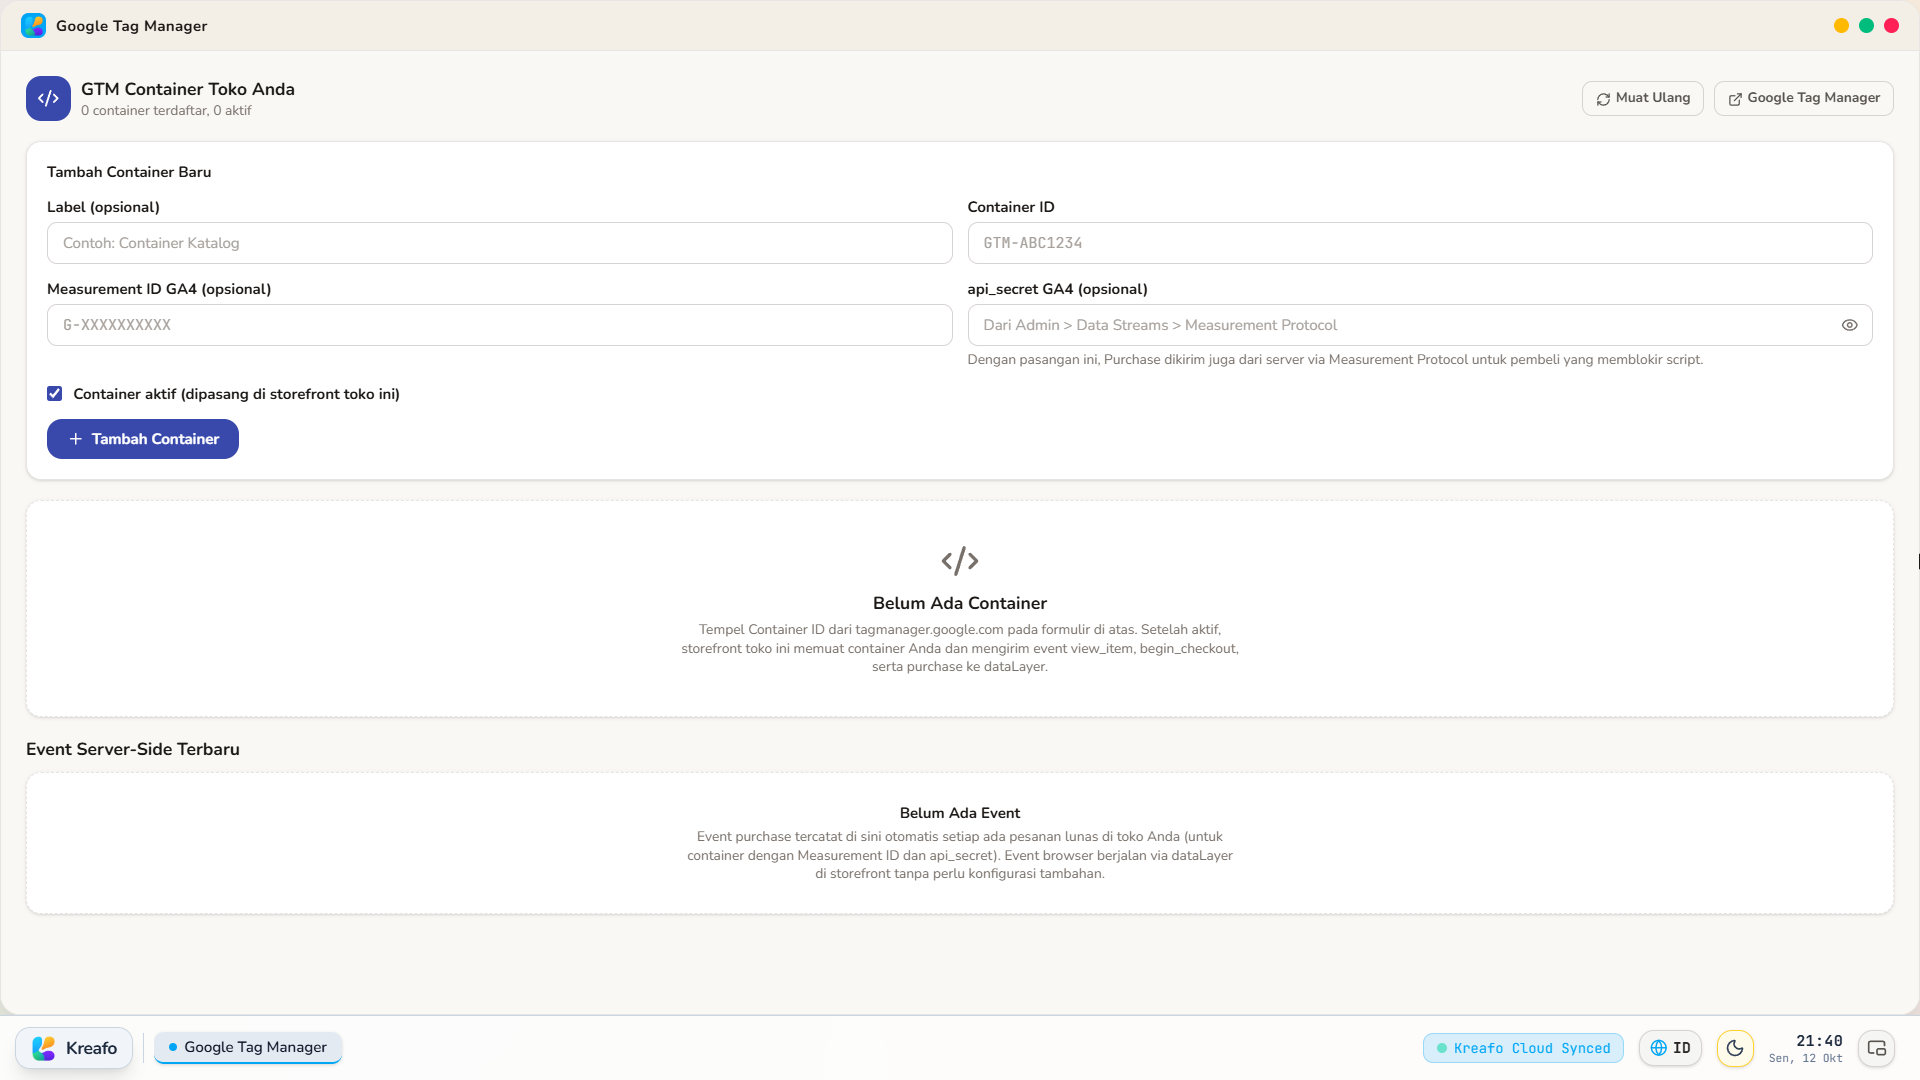The height and width of the screenshot is (1080, 1920).
Task: Focus the Label (opsional) input field
Action: 499,243
